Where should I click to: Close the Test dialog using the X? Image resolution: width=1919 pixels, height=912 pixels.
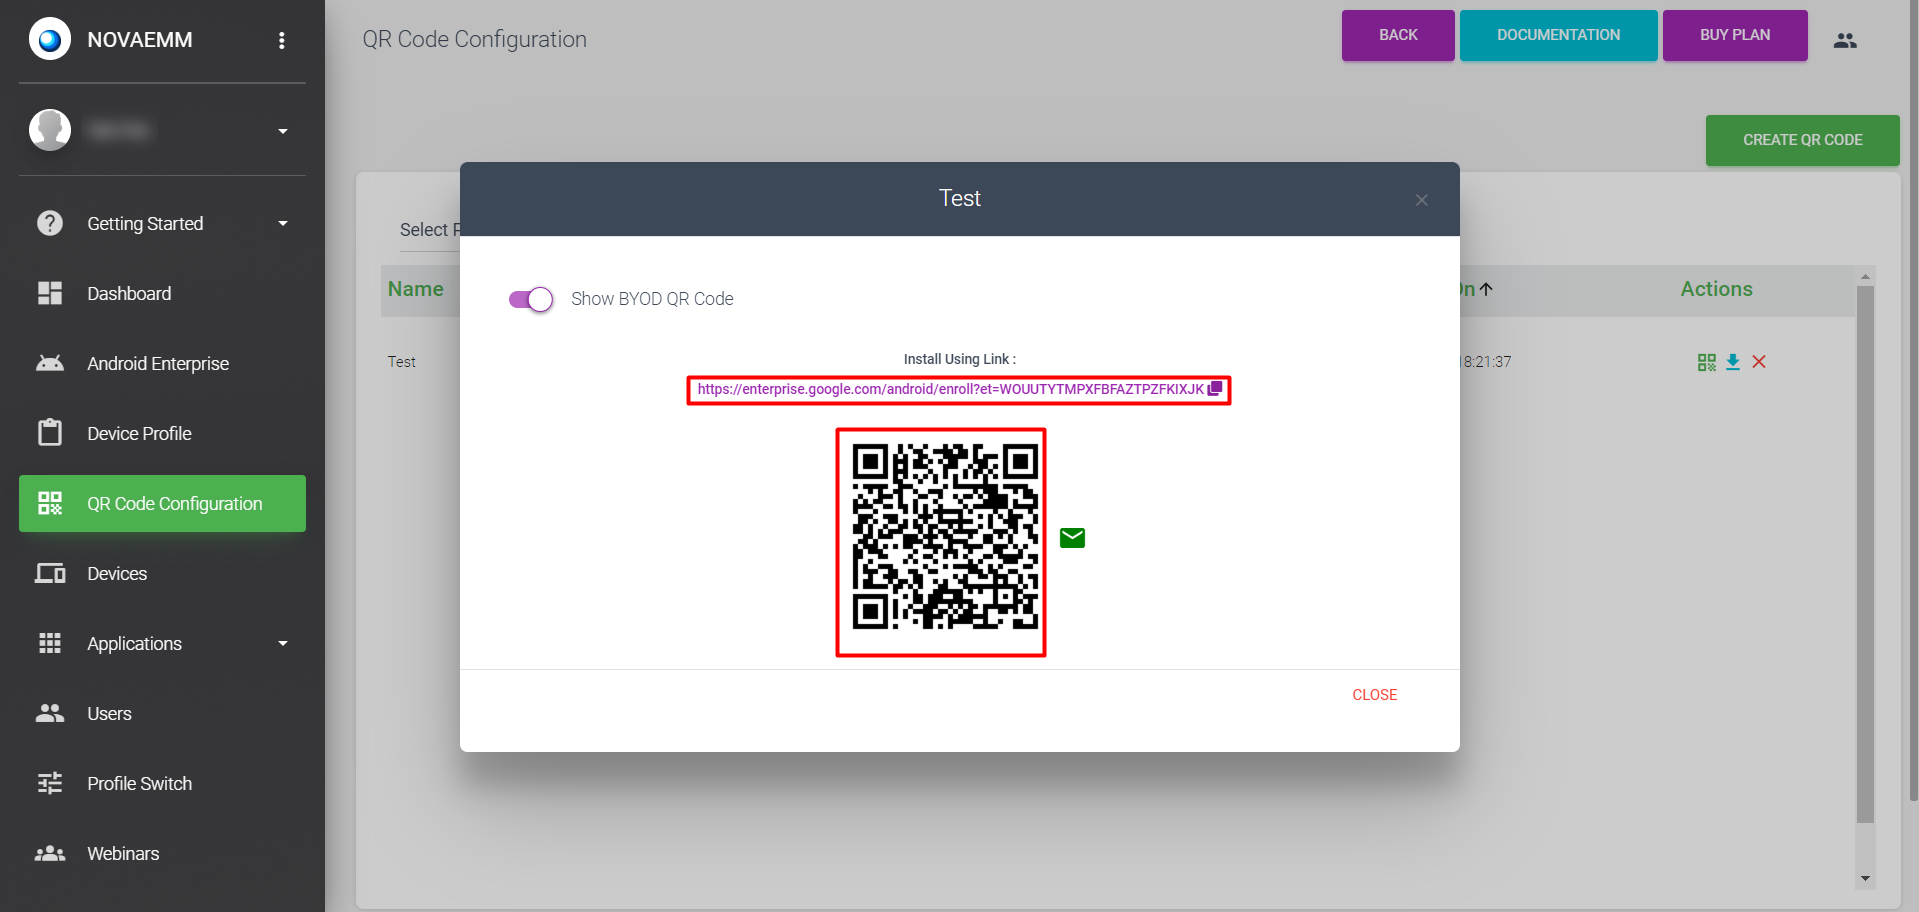1421,200
